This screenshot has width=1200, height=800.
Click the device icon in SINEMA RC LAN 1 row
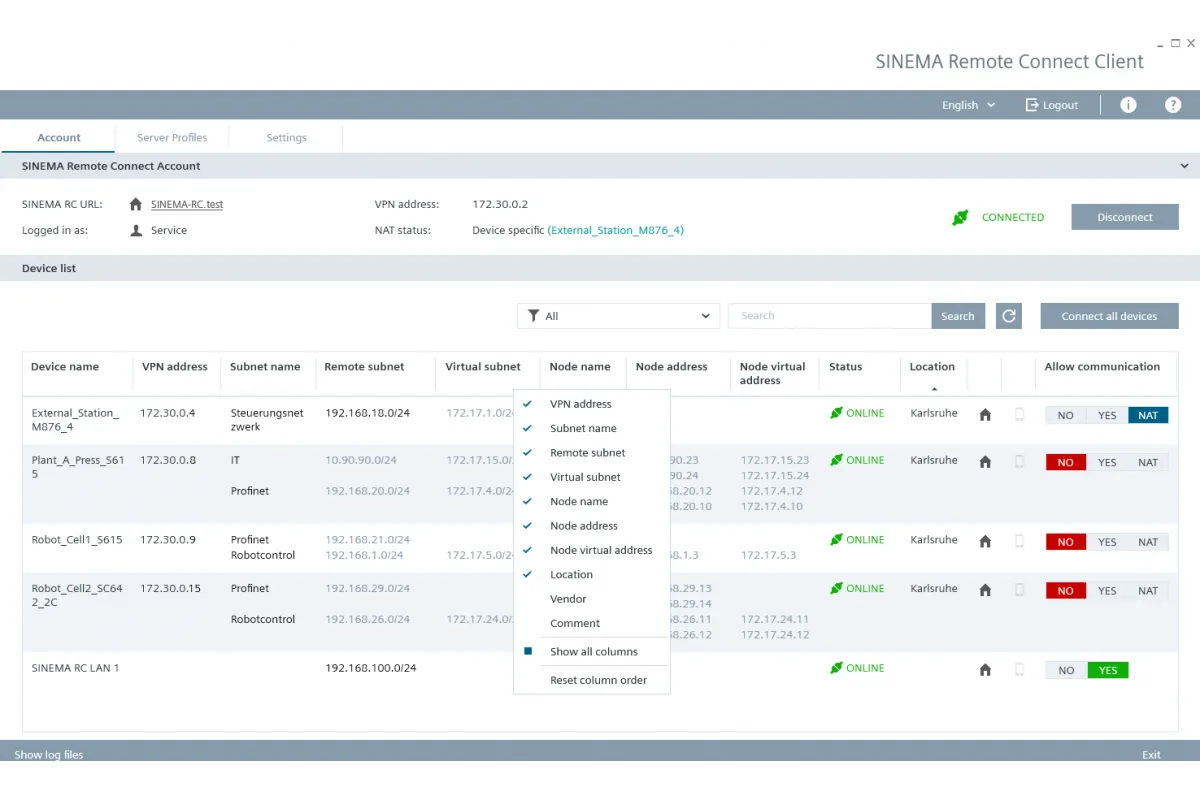1020,670
